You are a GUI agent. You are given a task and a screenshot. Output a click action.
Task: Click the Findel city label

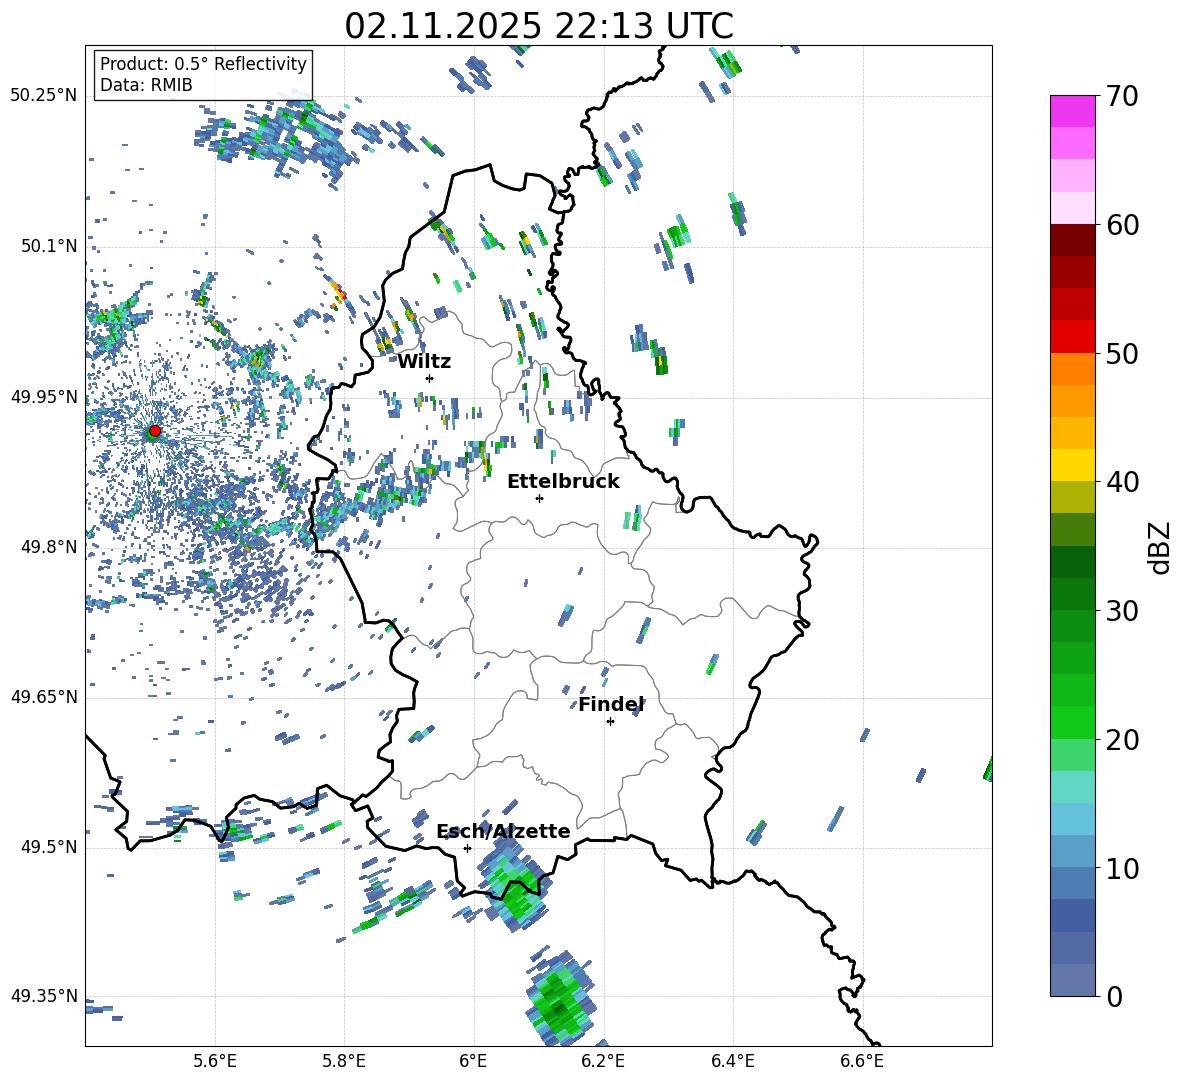(611, 704)
